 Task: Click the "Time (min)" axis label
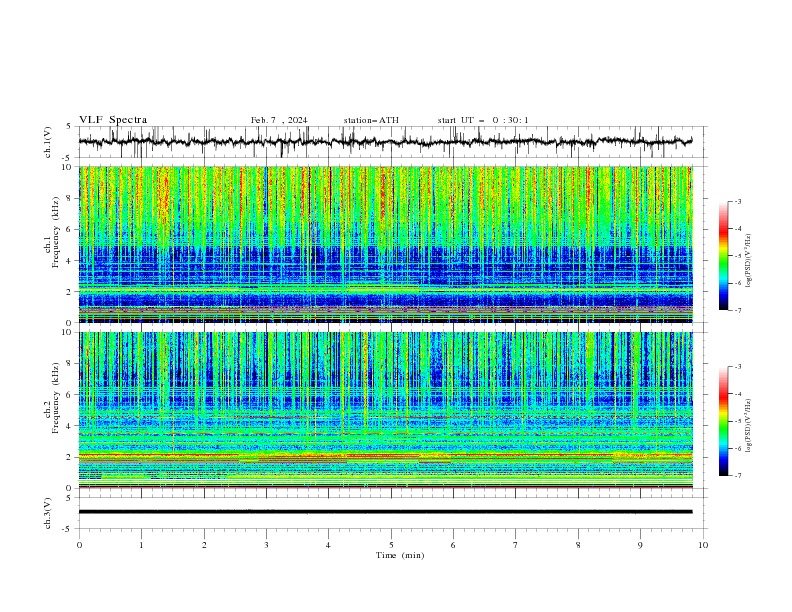pos(400,555)
